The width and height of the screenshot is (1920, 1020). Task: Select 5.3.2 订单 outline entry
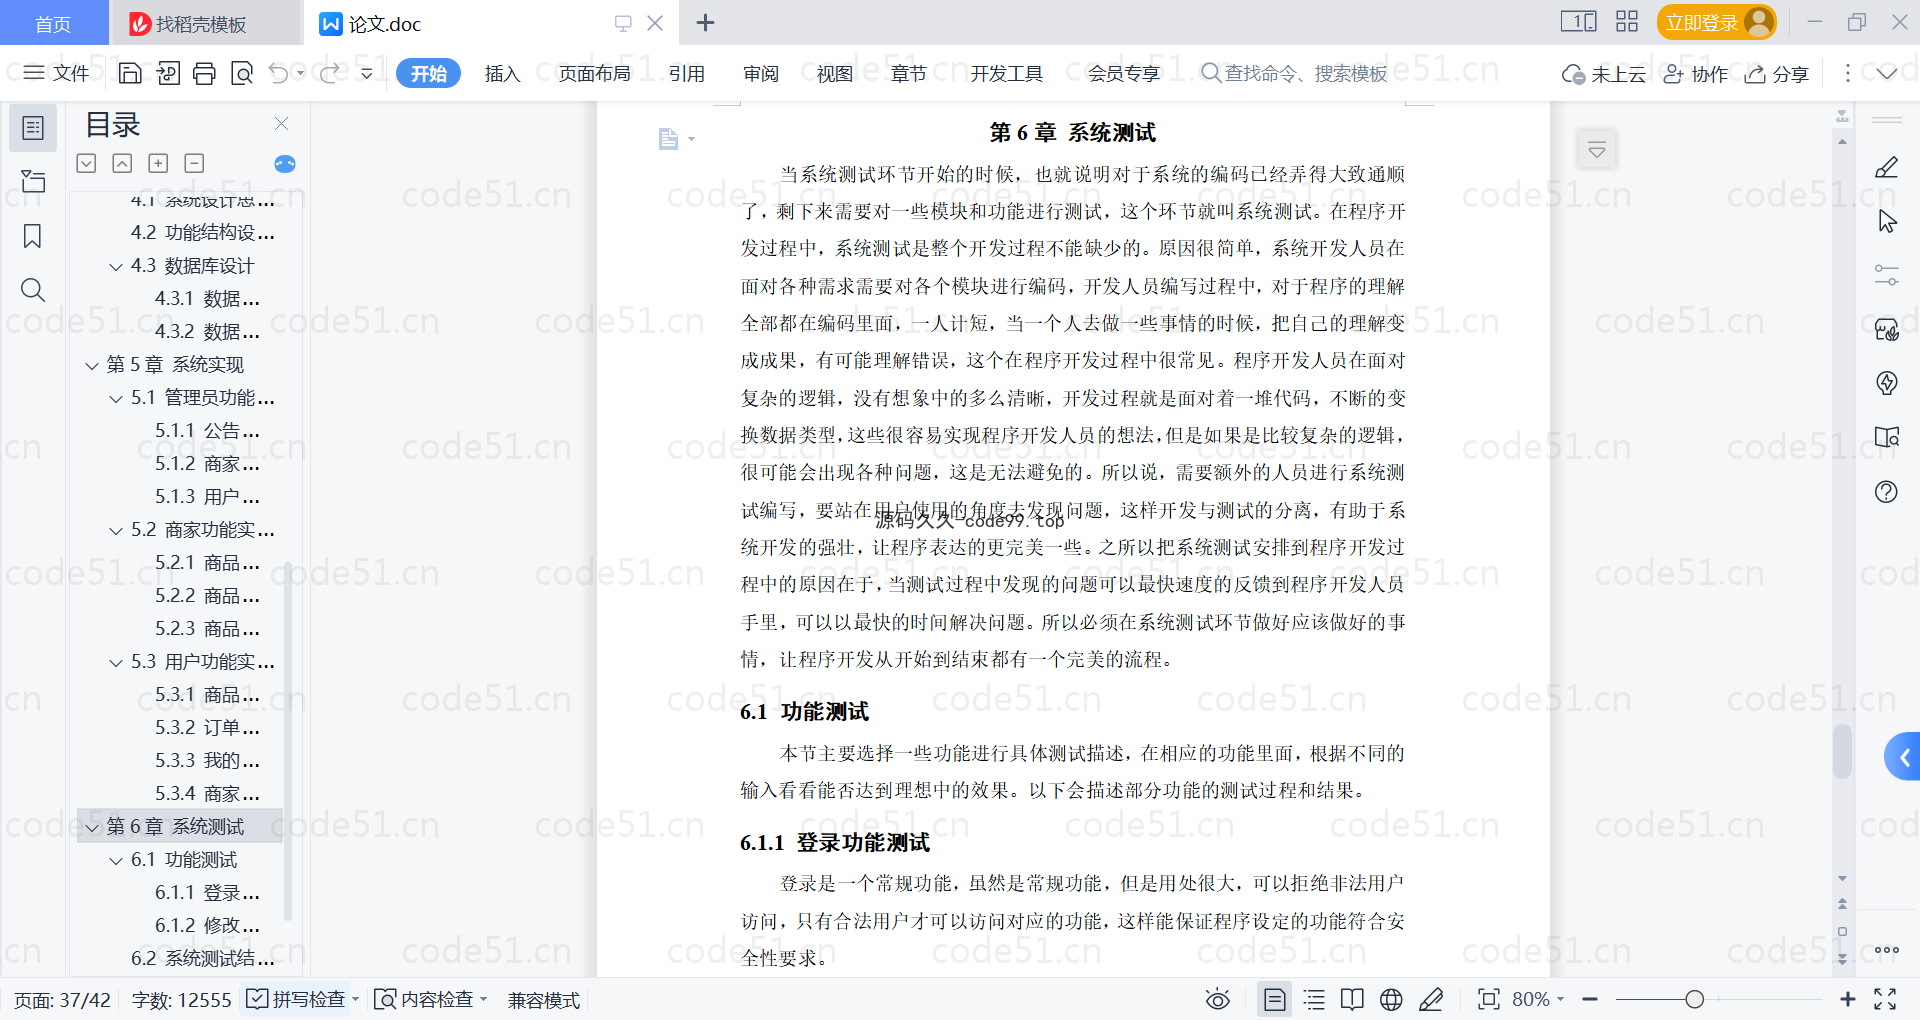pos(207,728)
